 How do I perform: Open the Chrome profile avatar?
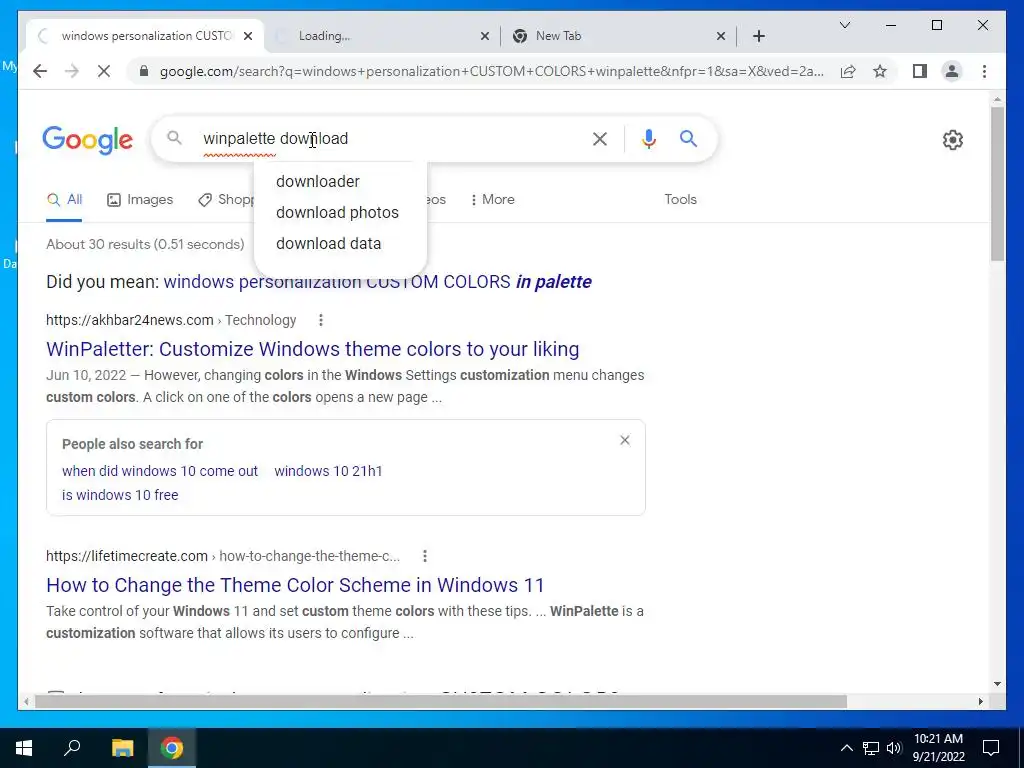coord(952,71)
